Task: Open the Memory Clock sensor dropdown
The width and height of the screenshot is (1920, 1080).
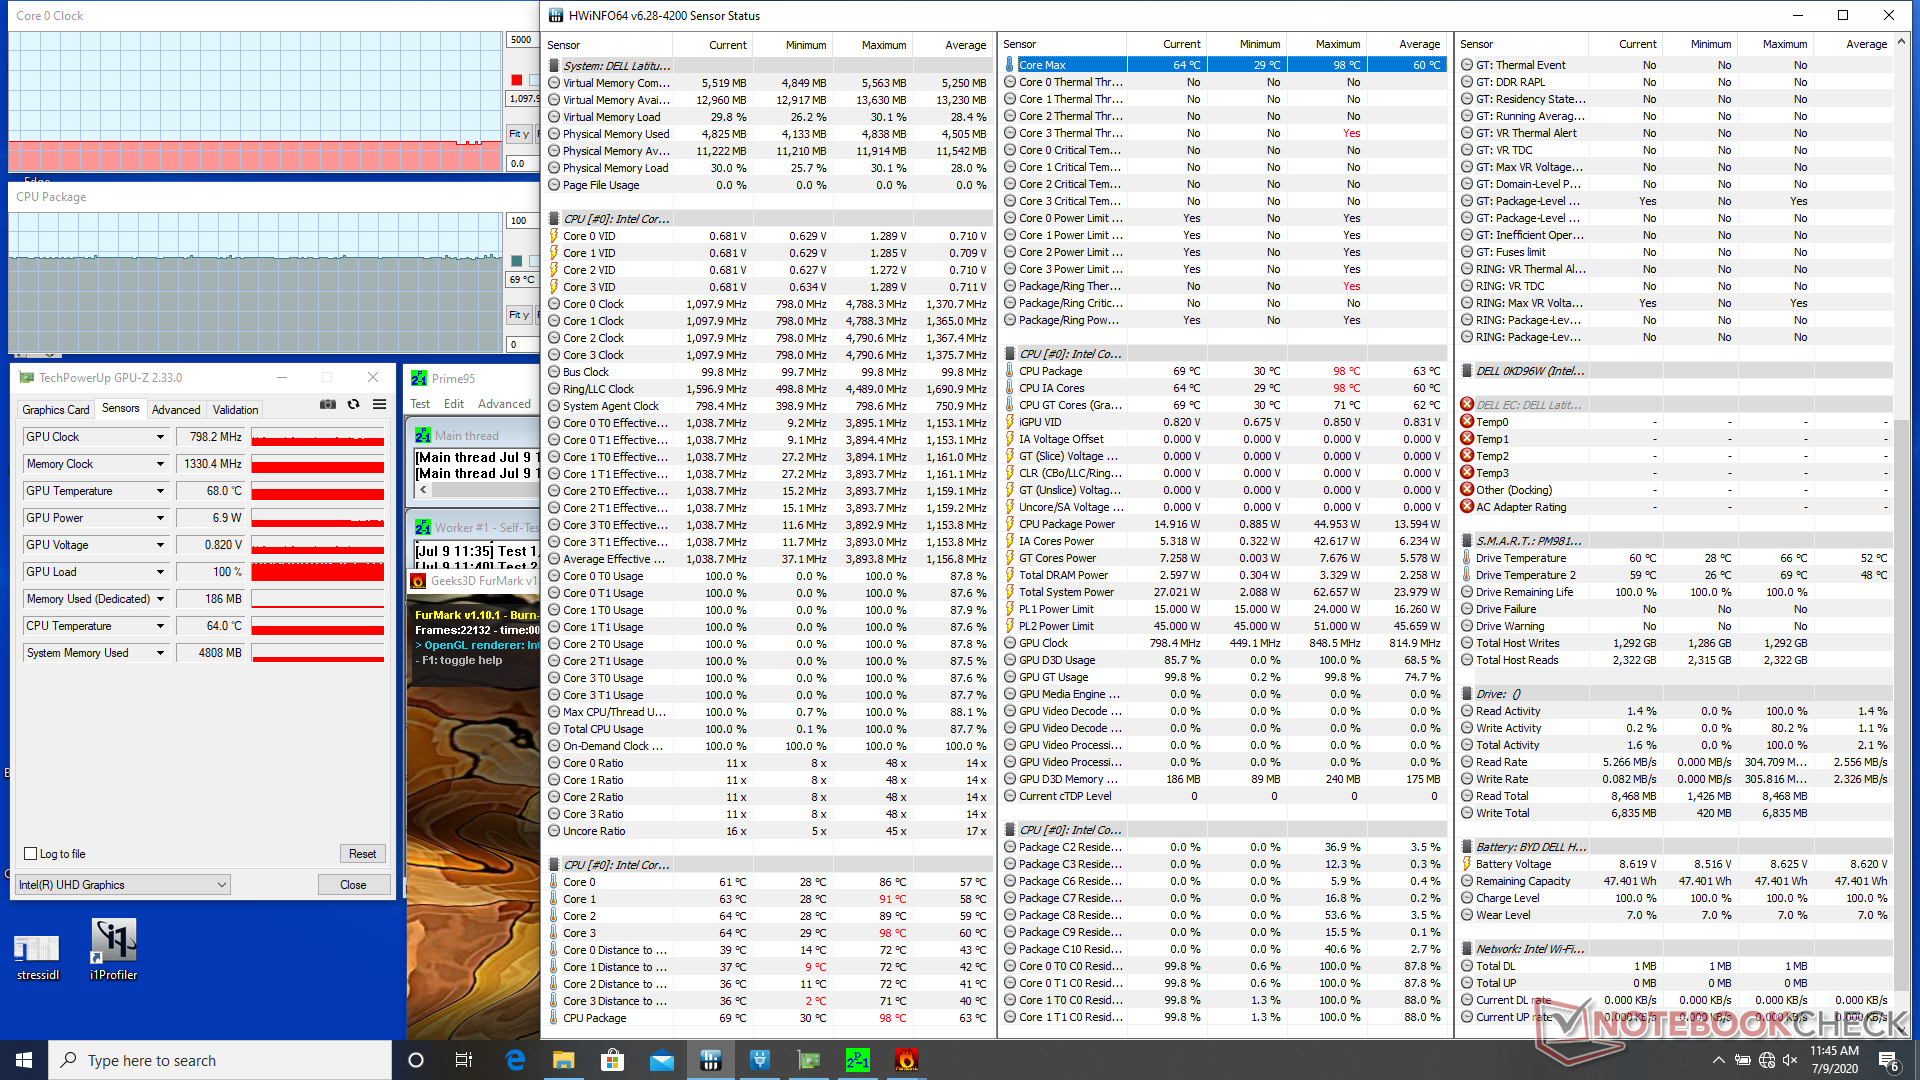Action: coord(160,464)
